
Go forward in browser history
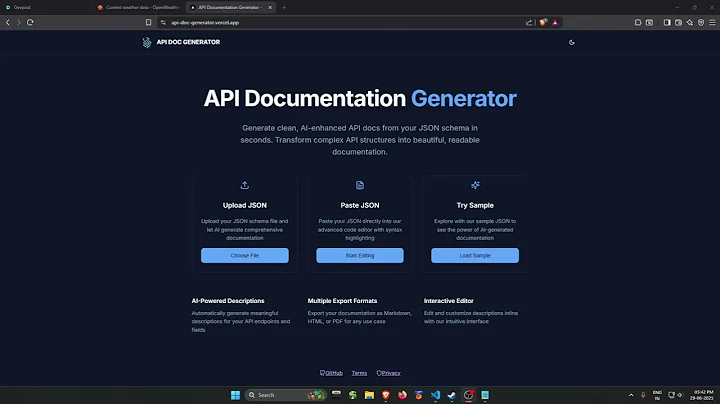(19, 22)
